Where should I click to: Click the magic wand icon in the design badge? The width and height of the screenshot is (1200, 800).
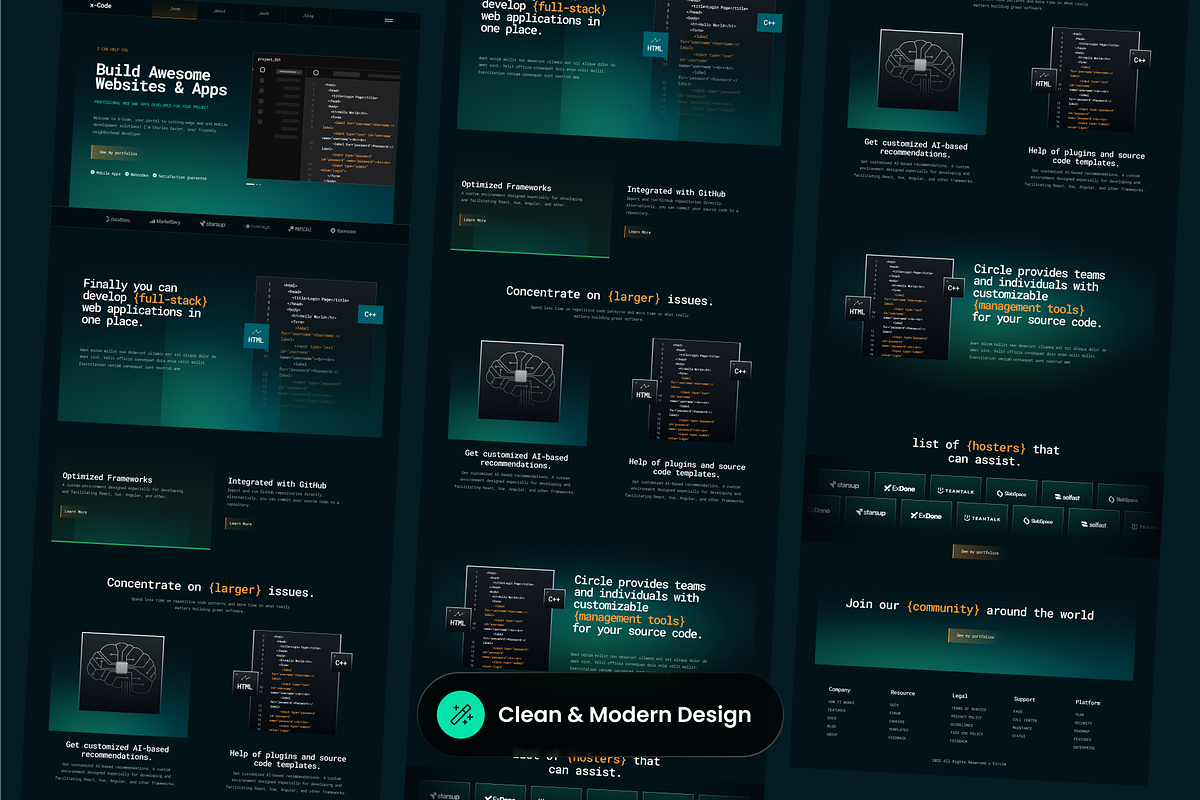(x=461, y=714)
